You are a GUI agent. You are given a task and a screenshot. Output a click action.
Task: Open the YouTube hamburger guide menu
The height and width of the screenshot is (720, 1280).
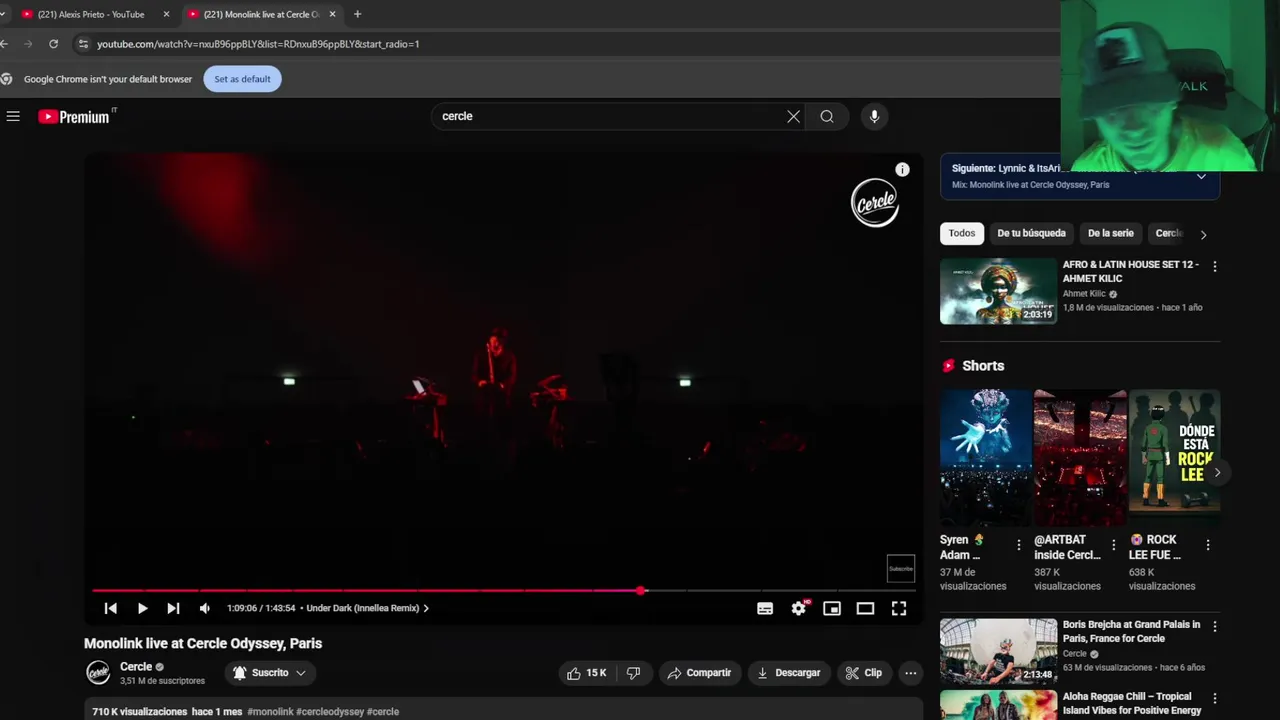click(13, 117)
